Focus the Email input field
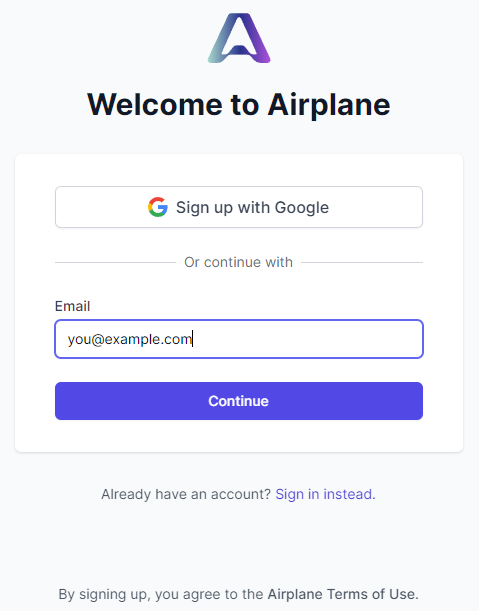479x611 pixels. pos(239,339)
